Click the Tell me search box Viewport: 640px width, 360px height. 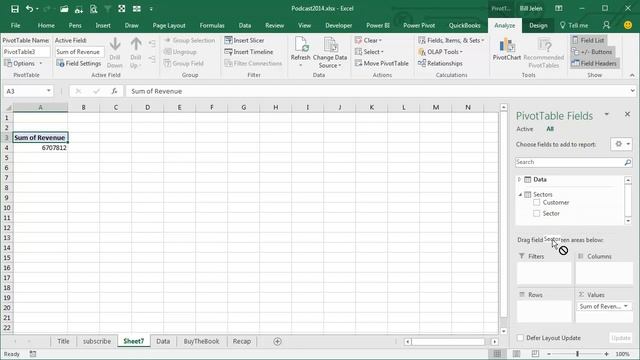[x=574, y=25]
